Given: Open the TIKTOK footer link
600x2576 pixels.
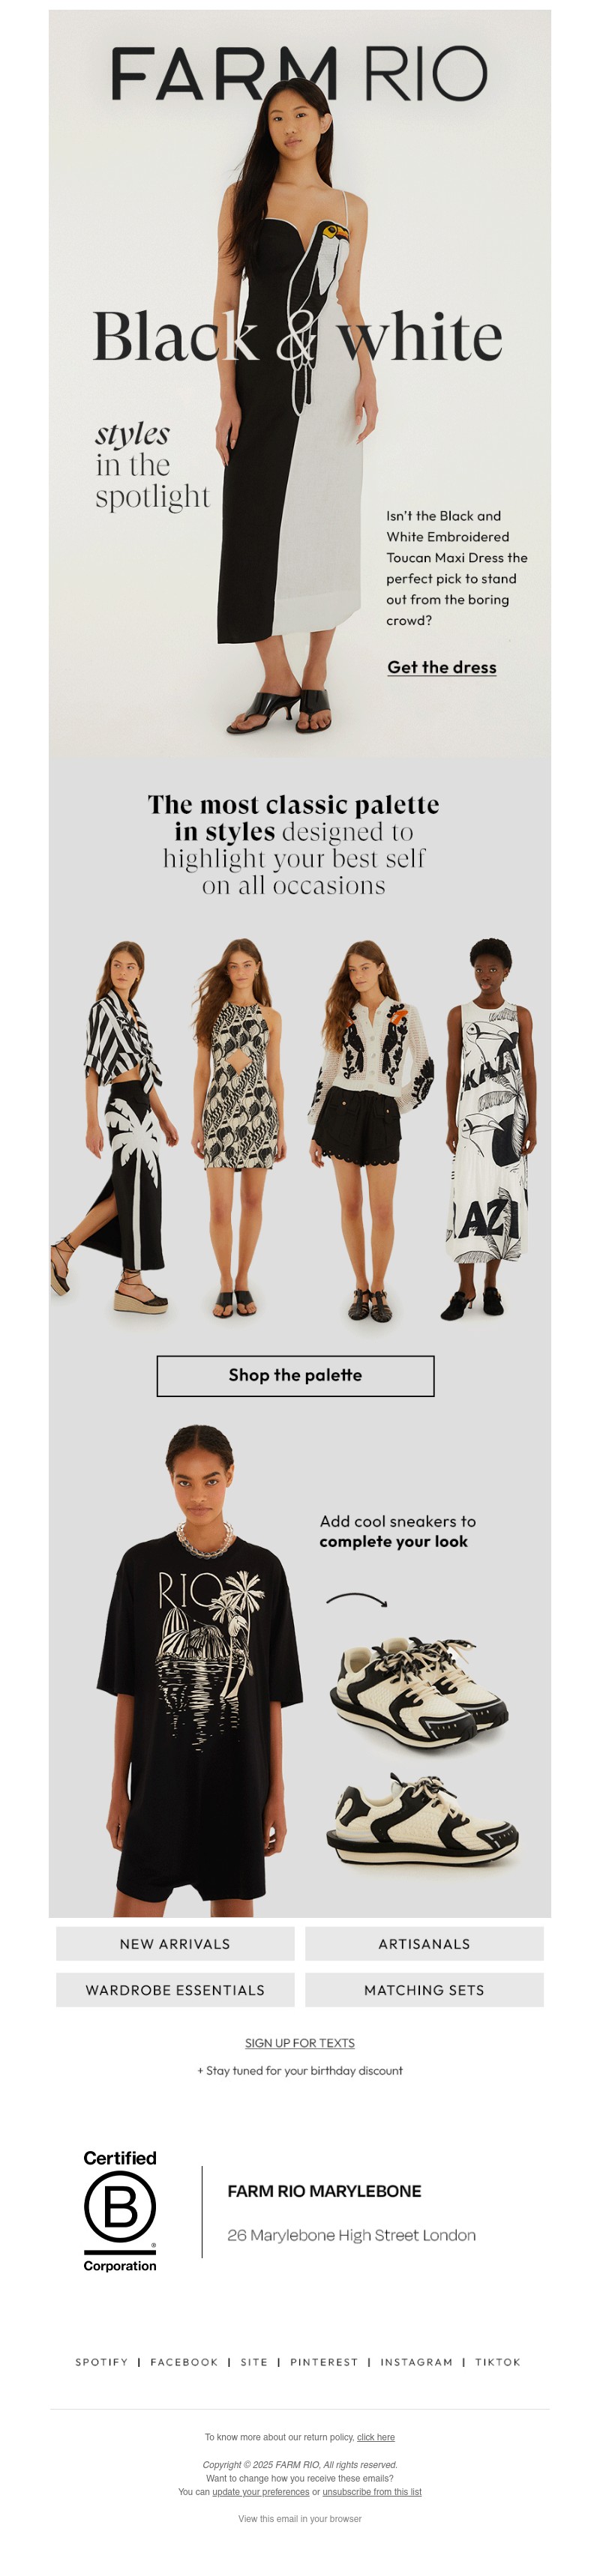Looking at the screenshot, I should tap(498, 2362).
